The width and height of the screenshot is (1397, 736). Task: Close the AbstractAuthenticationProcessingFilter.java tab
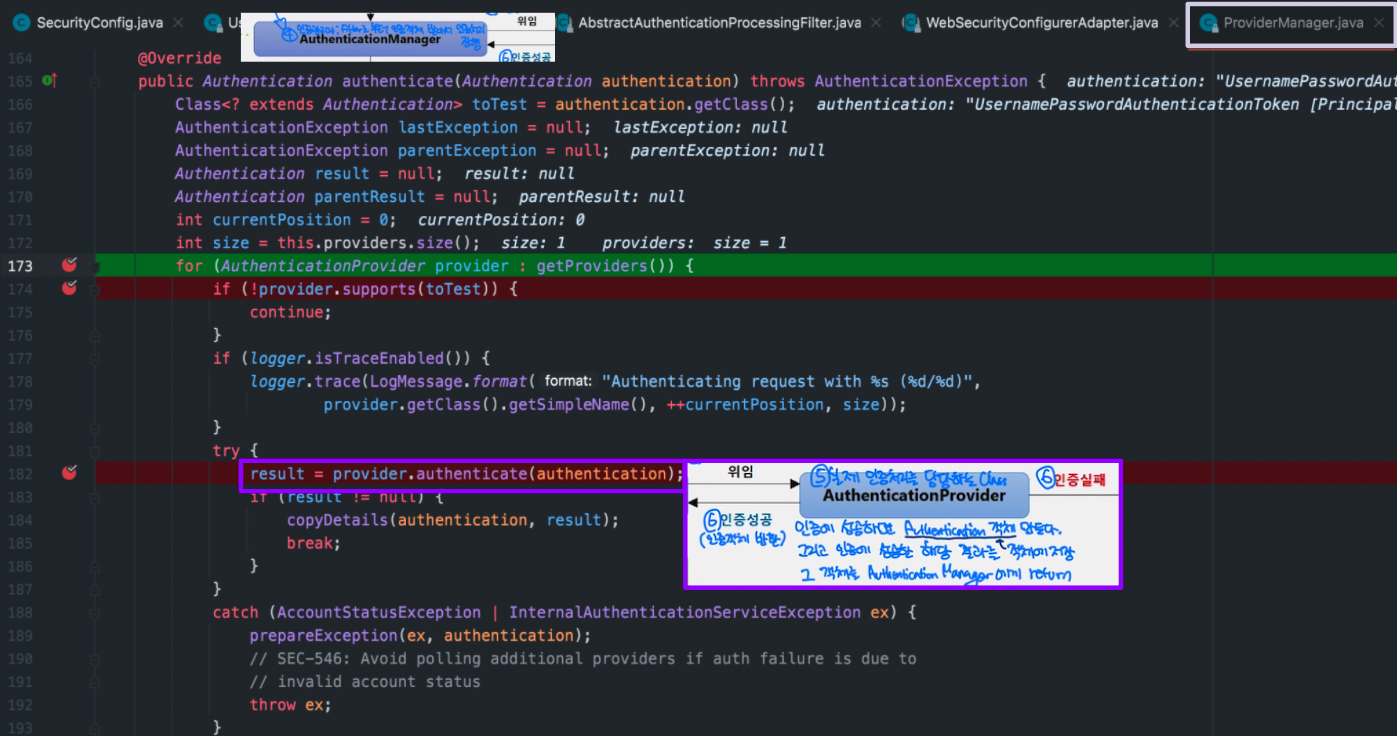[x=876, y=22]
